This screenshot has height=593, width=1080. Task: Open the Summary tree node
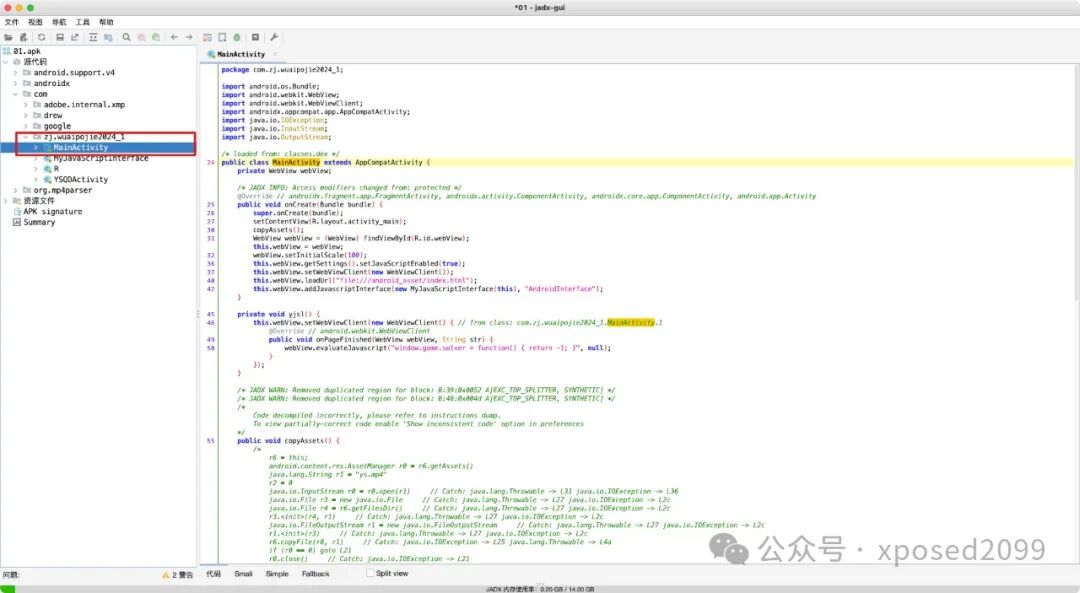coord(39,222)
